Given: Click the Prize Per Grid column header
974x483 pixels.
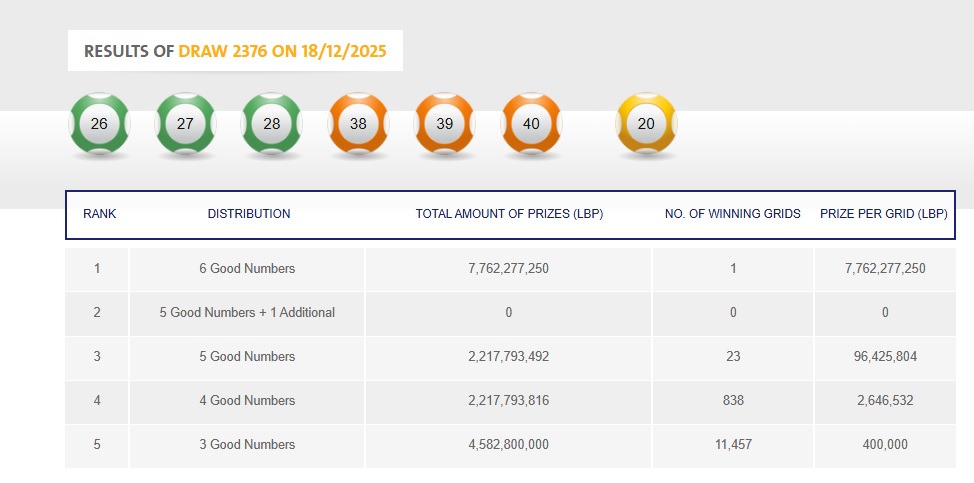Looking at the screenshot, I should 883,214.
